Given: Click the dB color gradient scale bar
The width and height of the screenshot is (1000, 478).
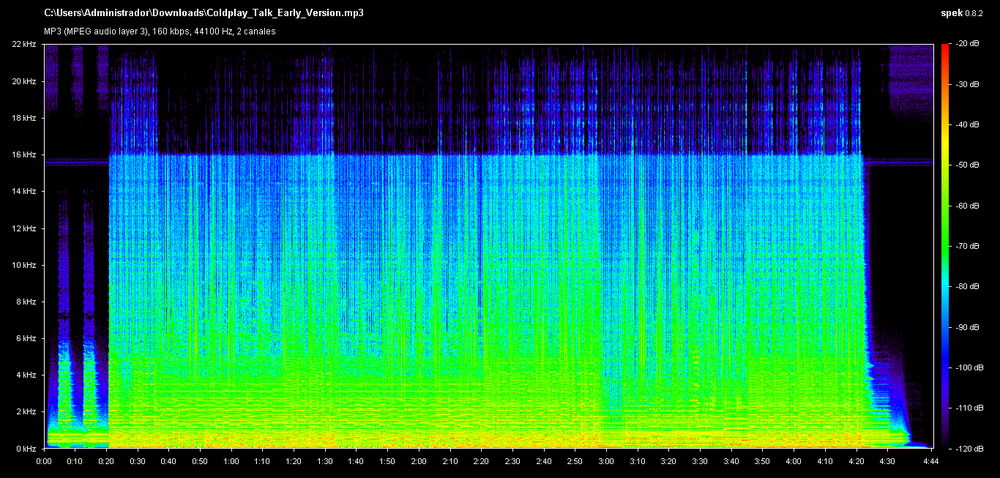Looking at the screenshot, I should click(945, 245).
